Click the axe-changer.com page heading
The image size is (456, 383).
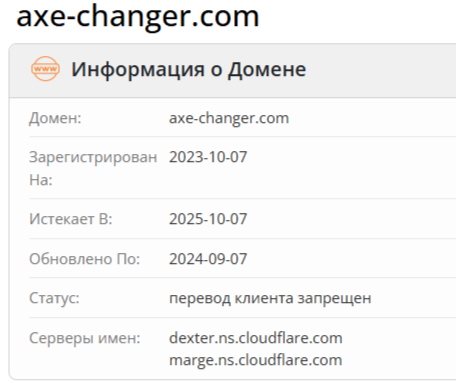tap(138, 17)
